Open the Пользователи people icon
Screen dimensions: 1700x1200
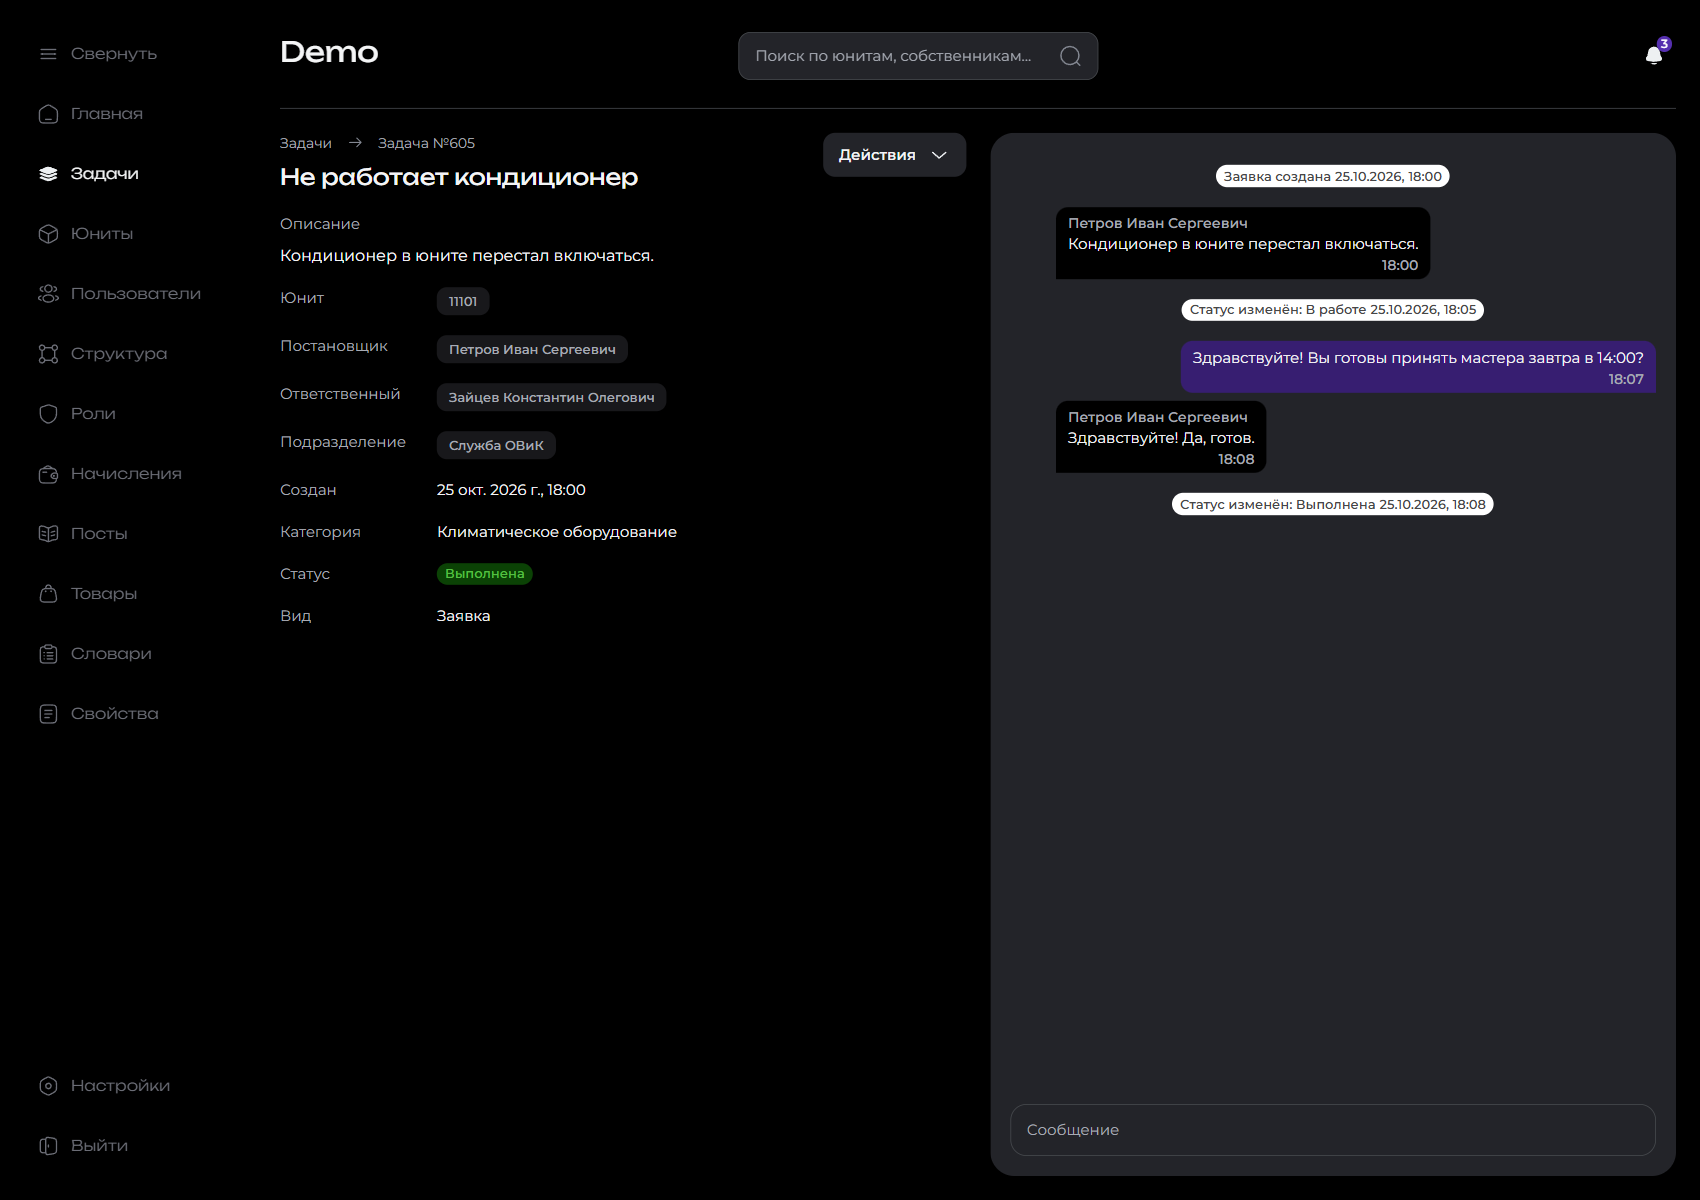pyautogui.click(x=48, y=294)
